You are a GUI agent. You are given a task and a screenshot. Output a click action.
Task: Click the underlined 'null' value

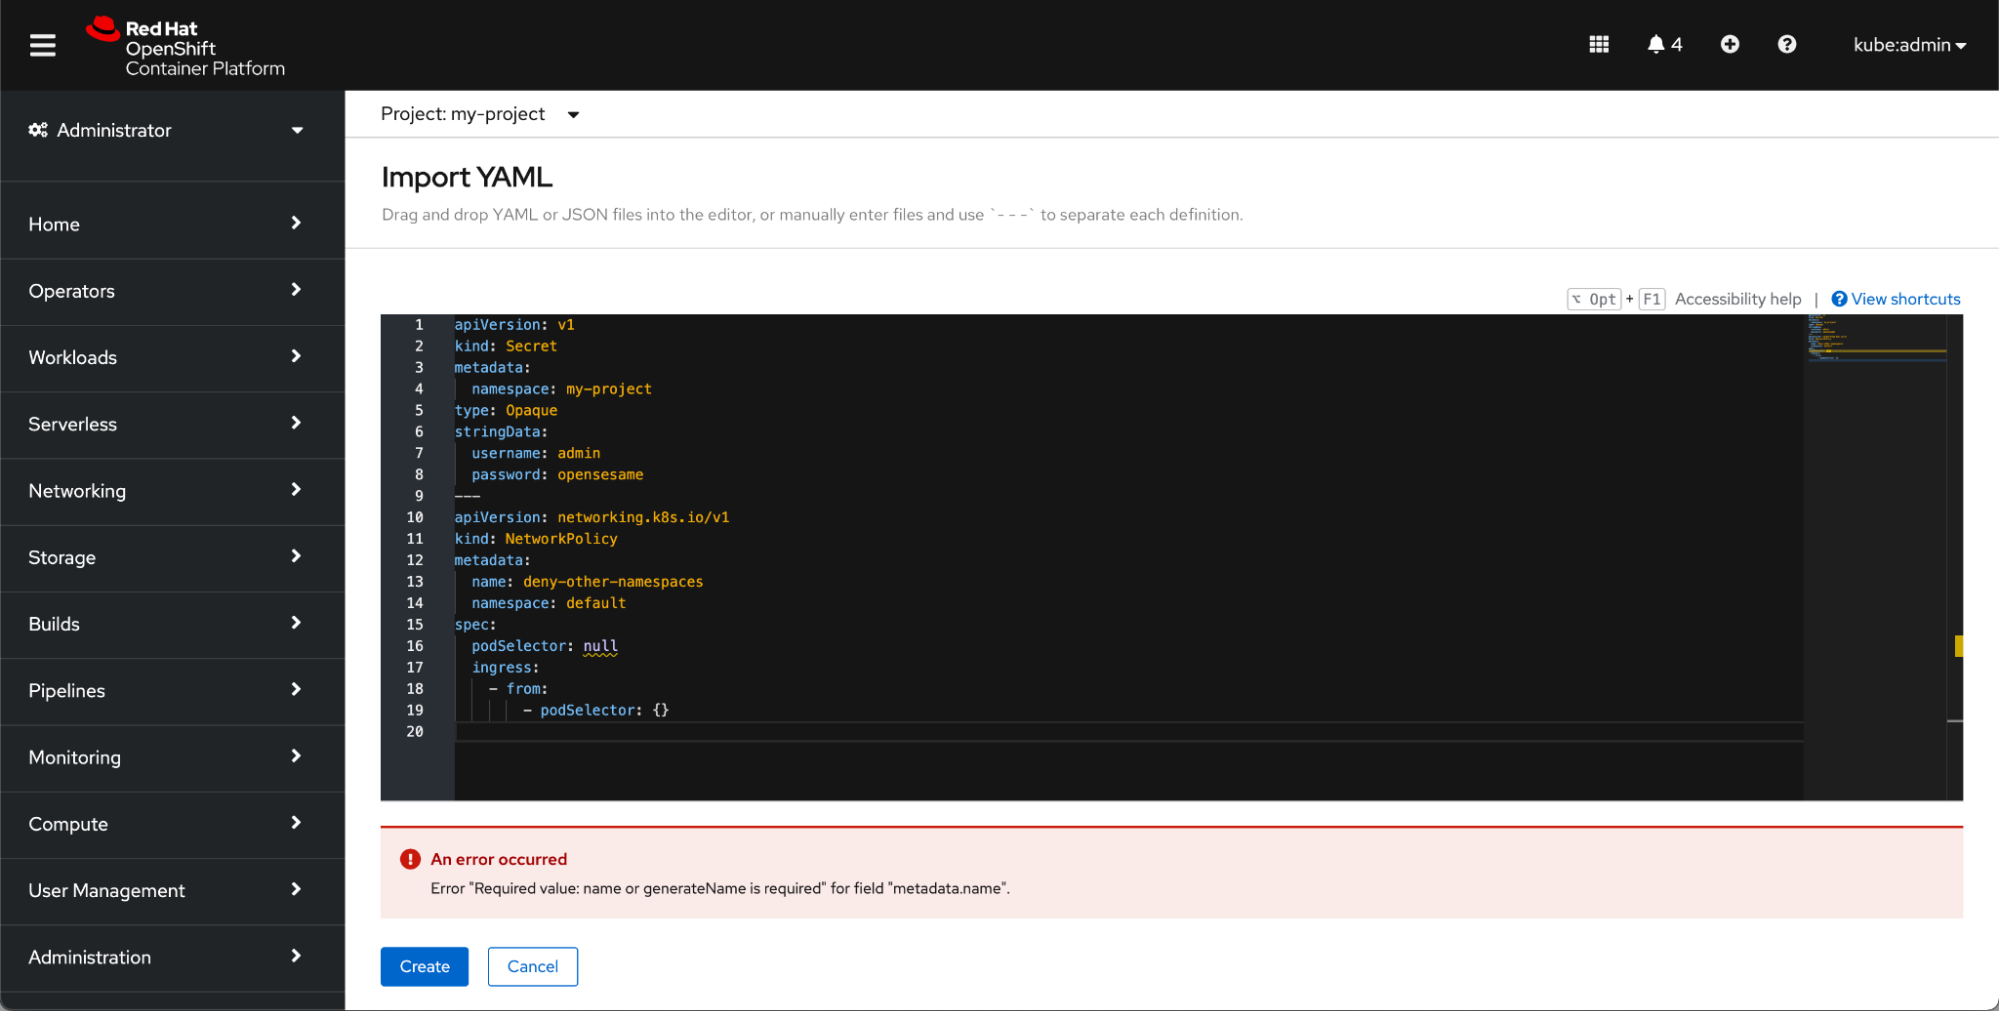[x=600, y=646]
